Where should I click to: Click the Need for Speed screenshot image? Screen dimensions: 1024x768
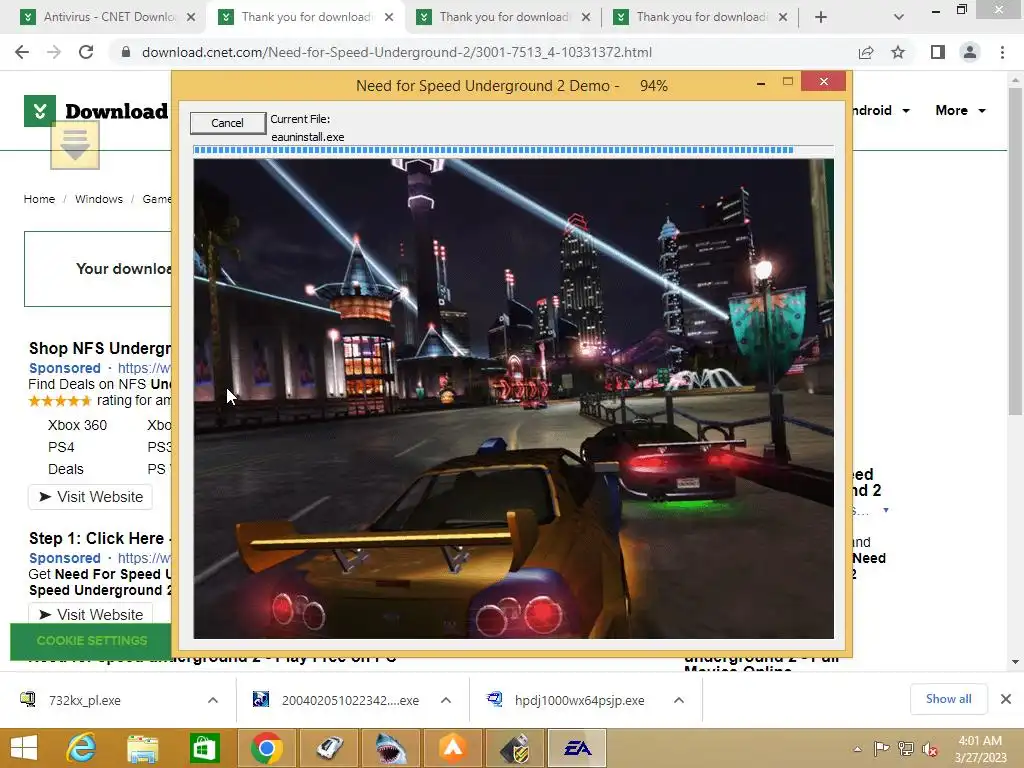click(x=513, y=398)
